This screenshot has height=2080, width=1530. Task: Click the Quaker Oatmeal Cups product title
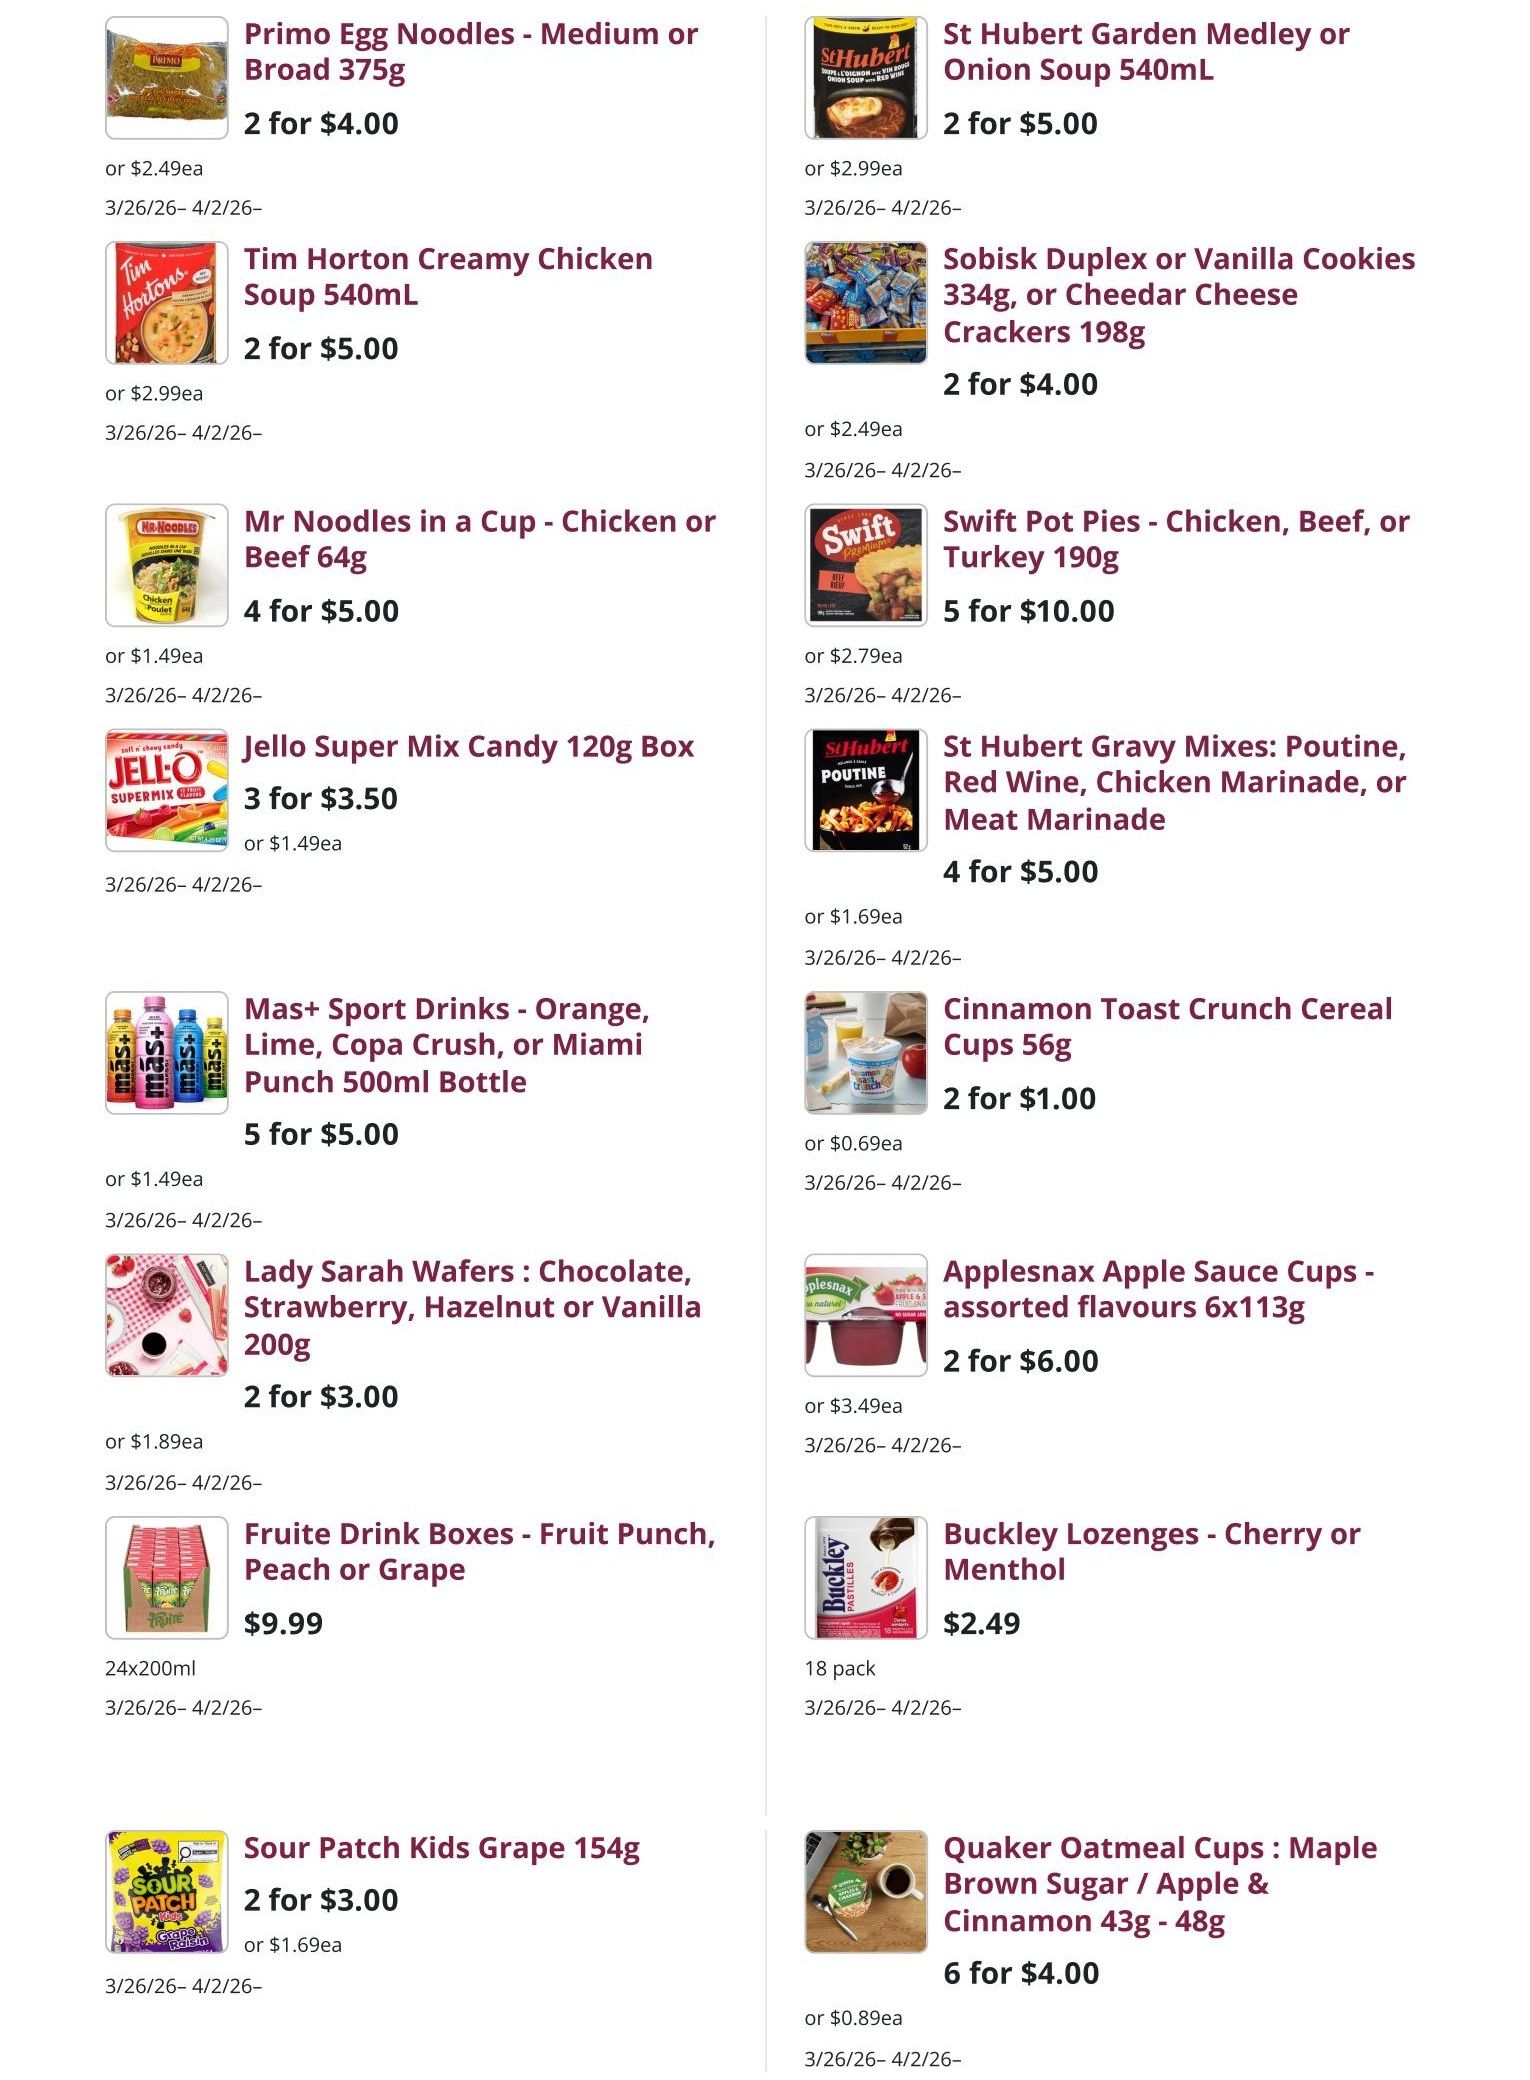1159,1884
